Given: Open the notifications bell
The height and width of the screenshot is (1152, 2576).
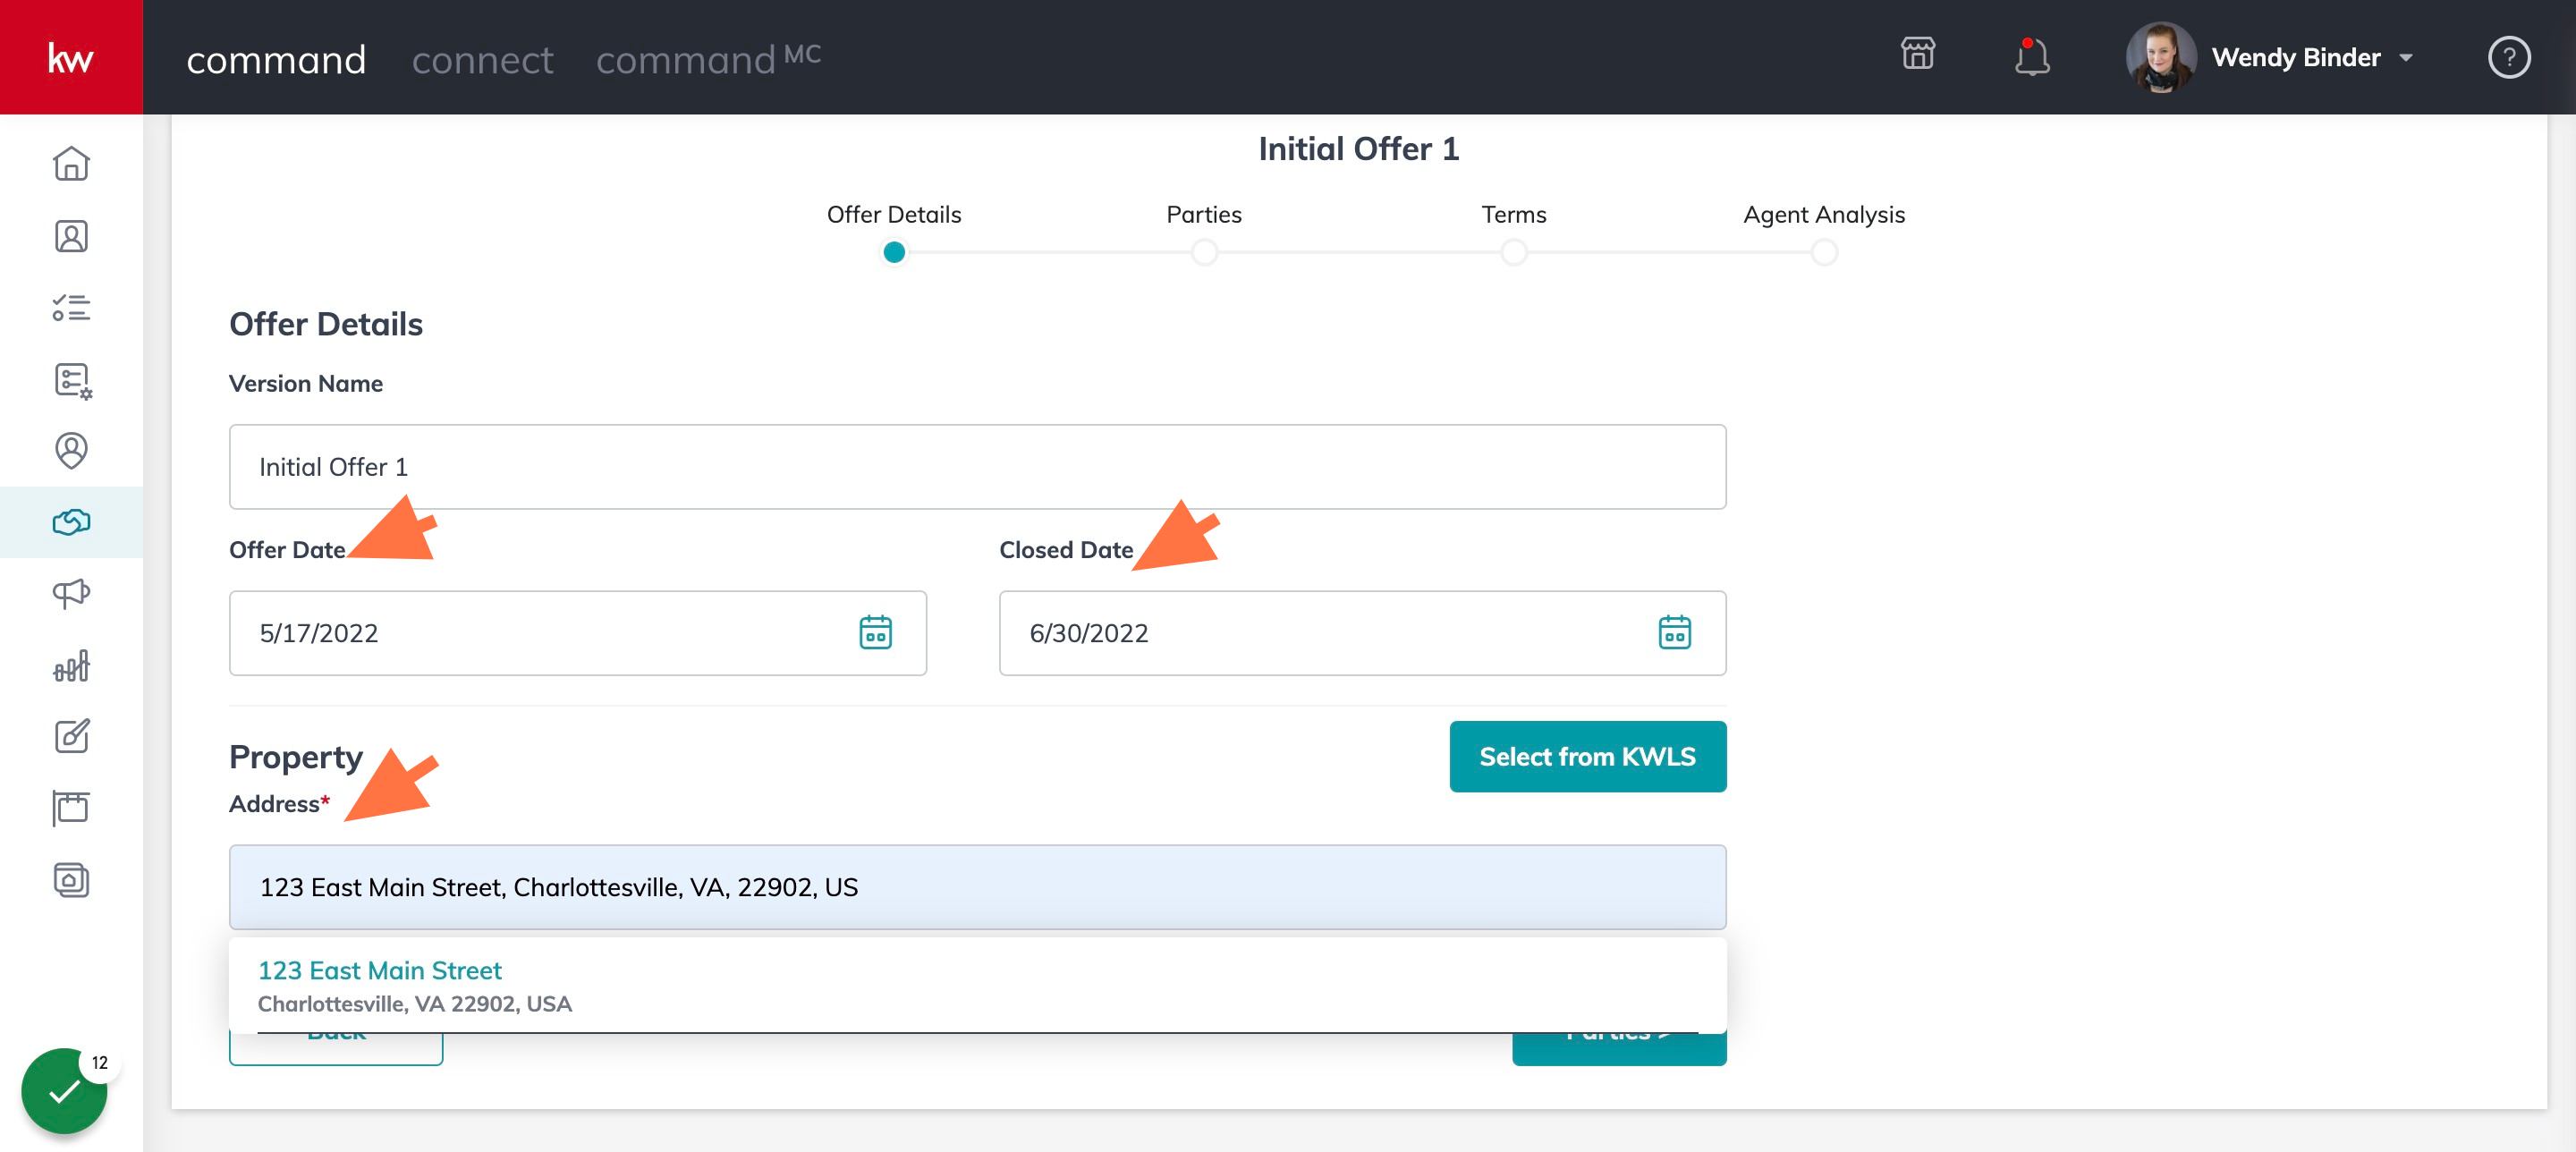Looking at the screenshot, I should pyautogui.click(x=2031, y=57).
